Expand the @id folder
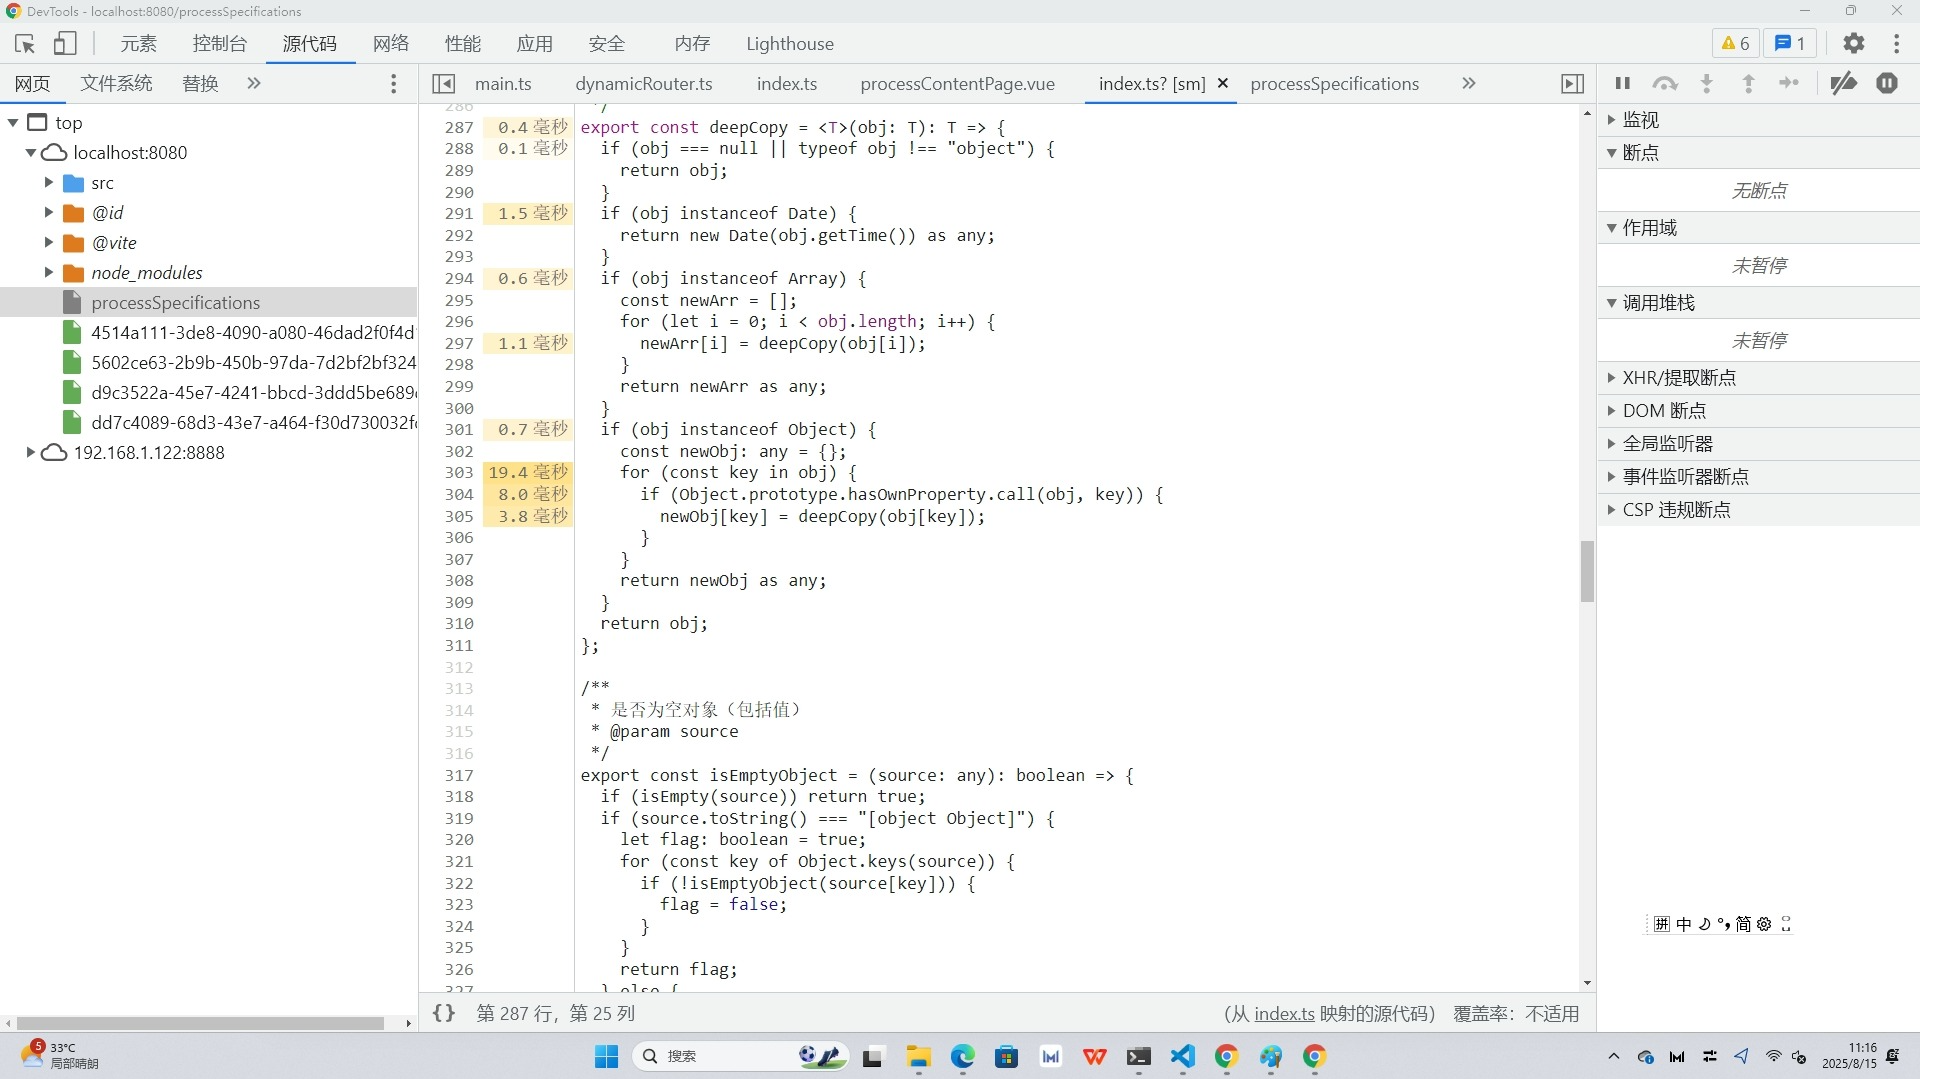The width and height of the screenshot is (1956, 1079). point(48,213)
